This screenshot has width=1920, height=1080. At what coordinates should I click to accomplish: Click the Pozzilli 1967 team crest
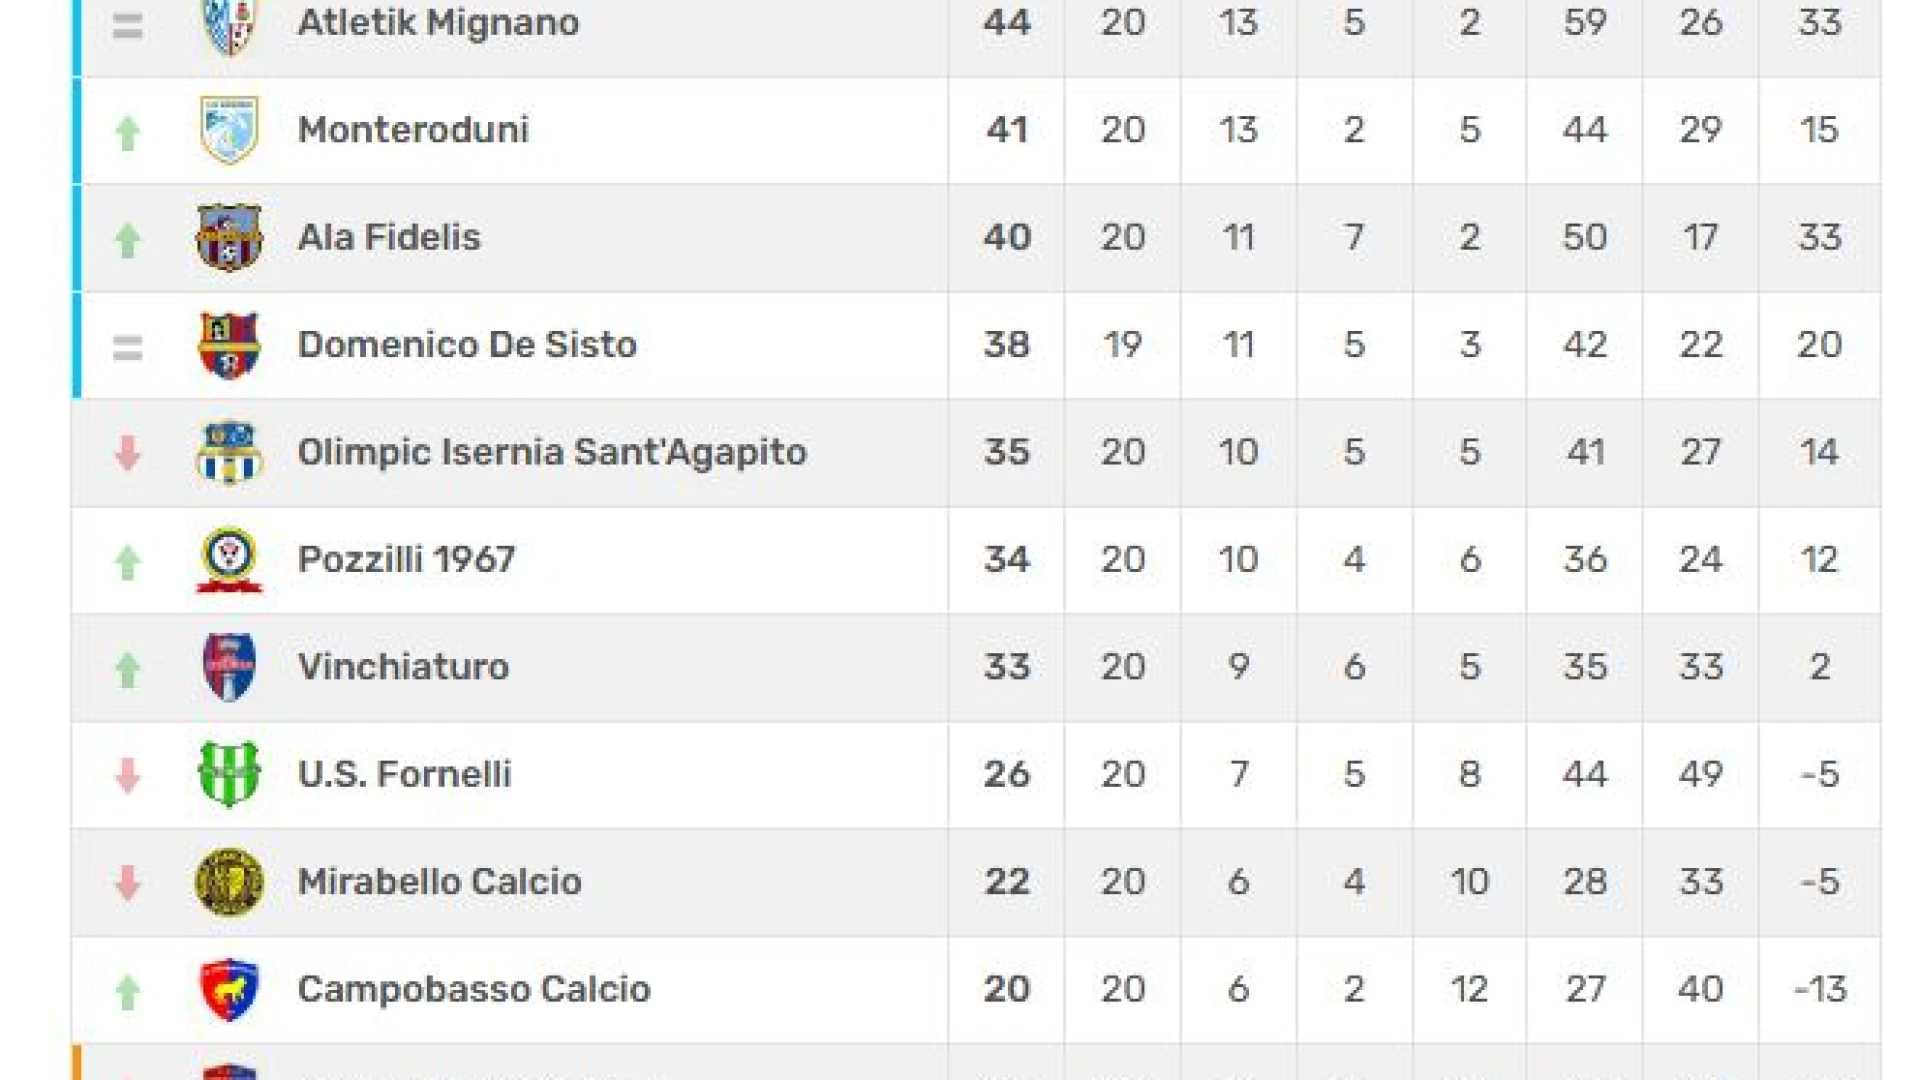pos(229,560)
